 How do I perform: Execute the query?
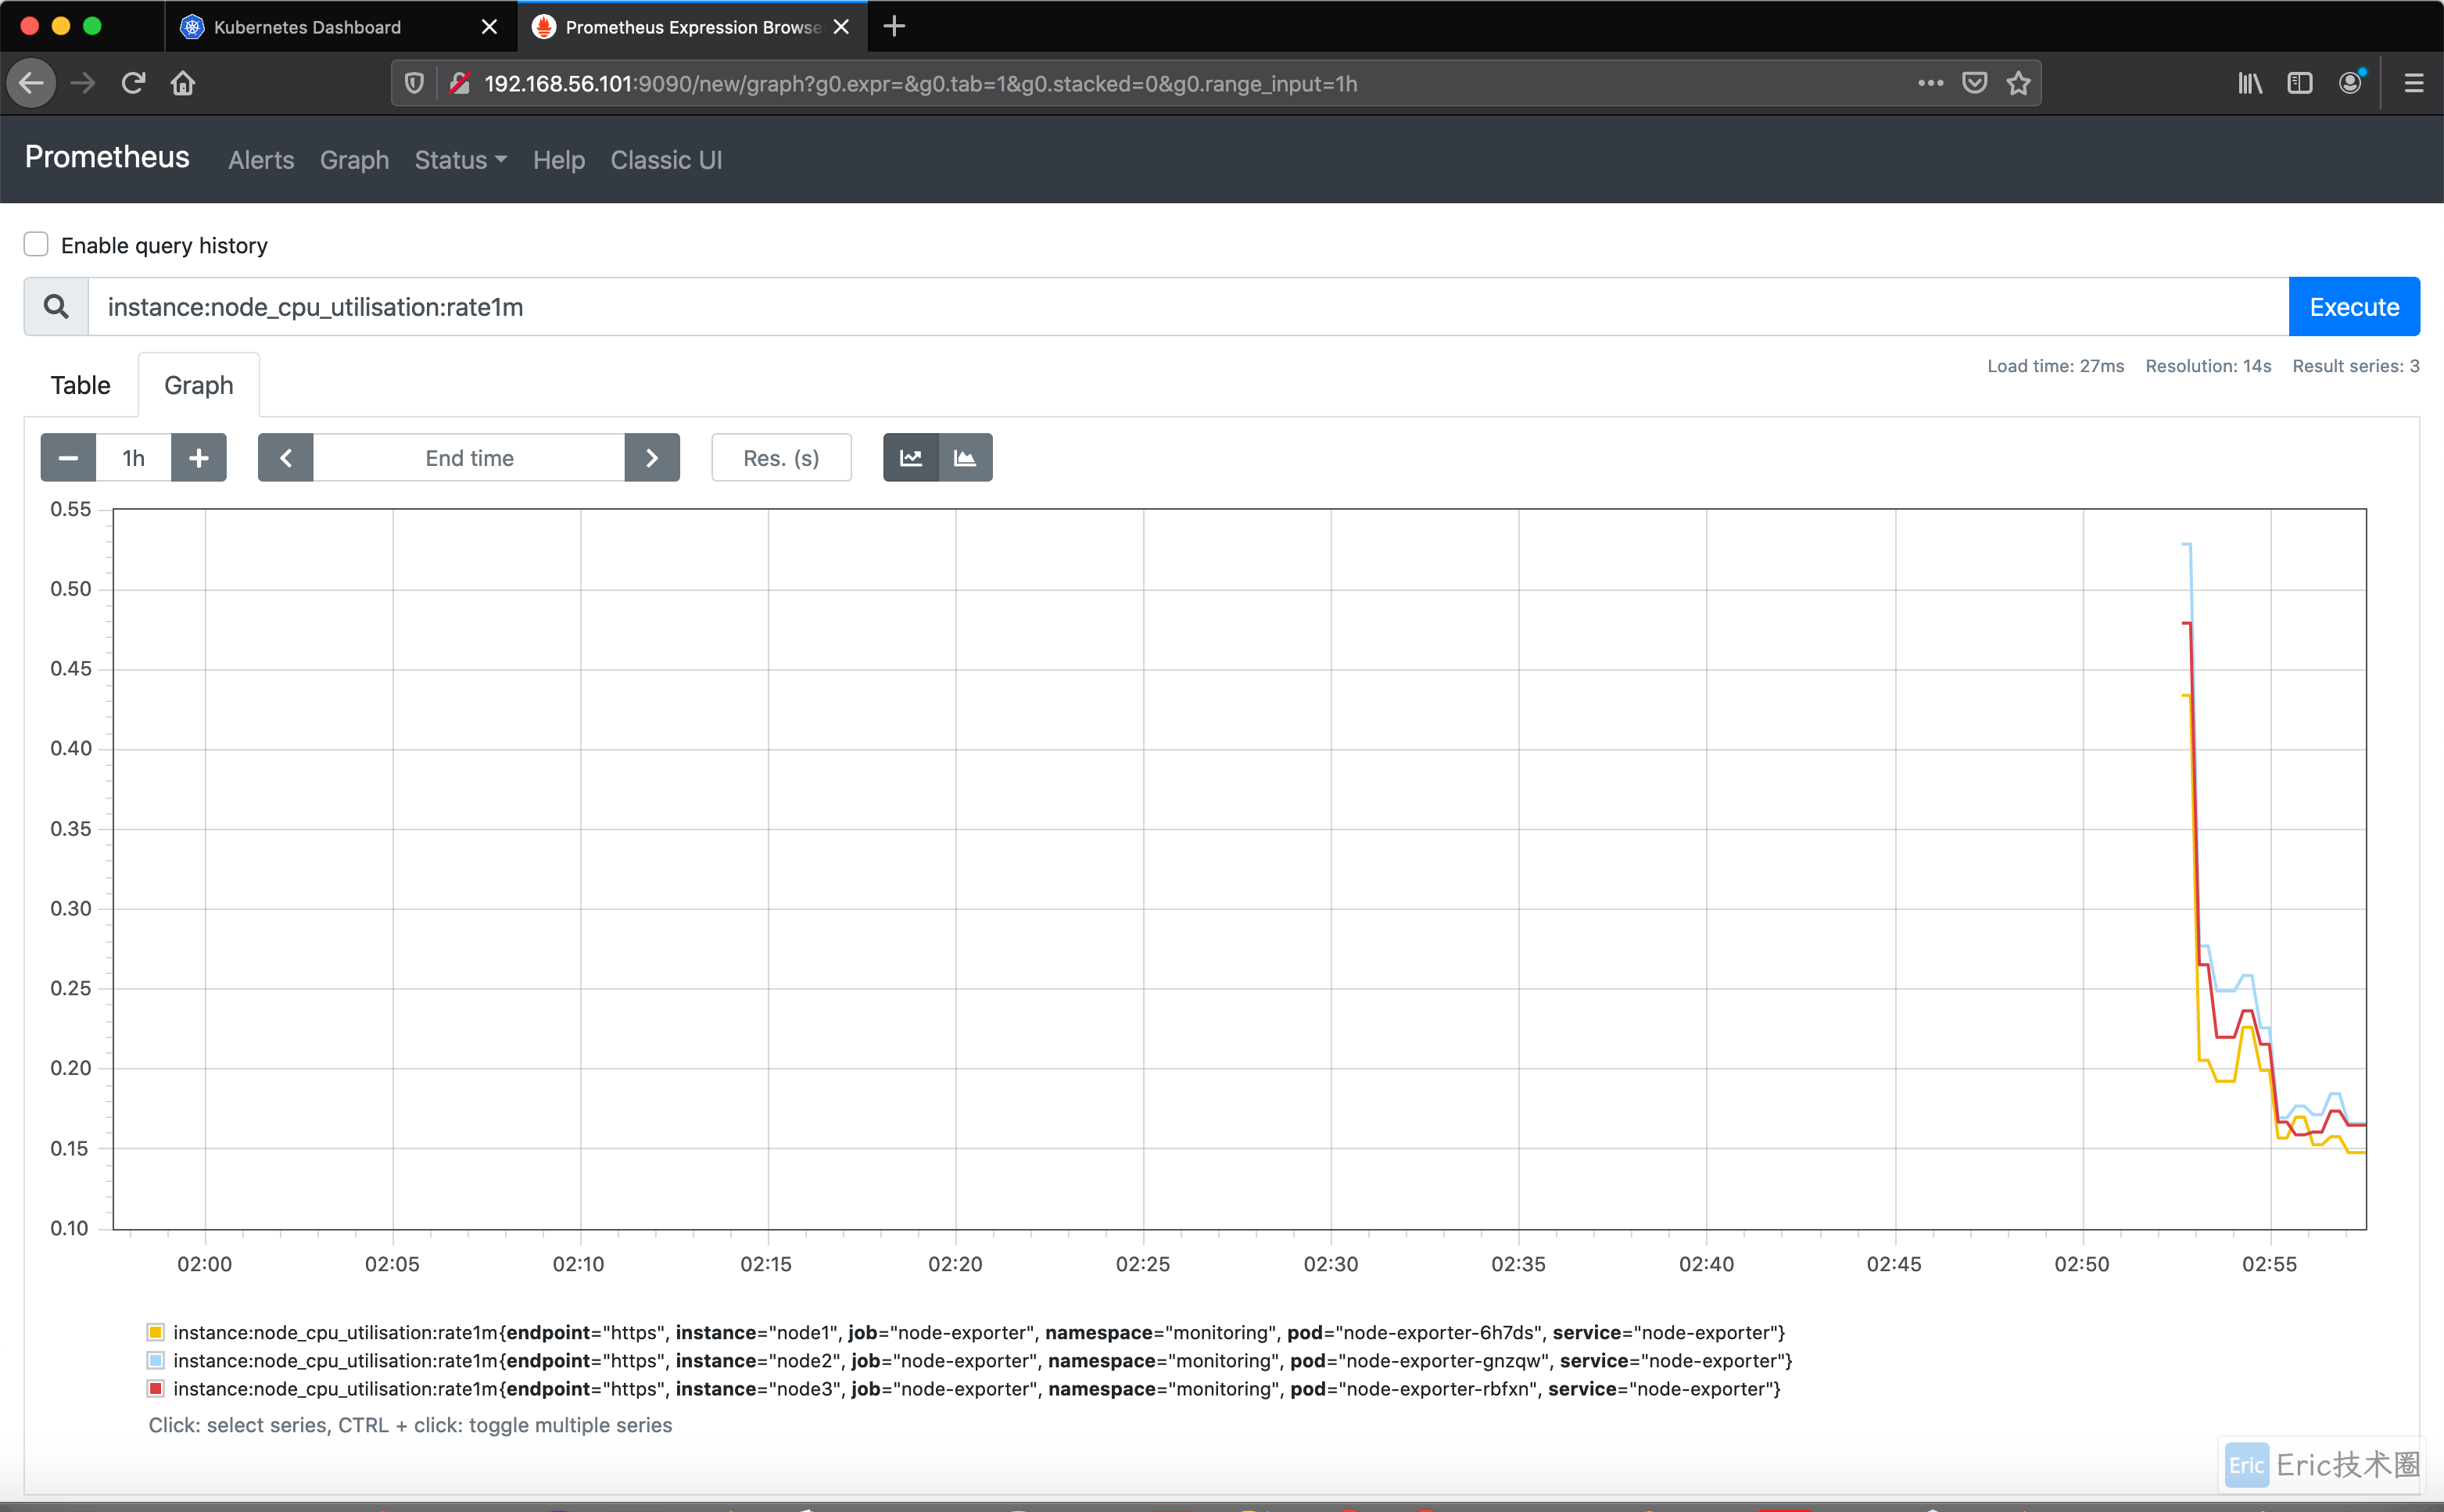[2354, 307]
